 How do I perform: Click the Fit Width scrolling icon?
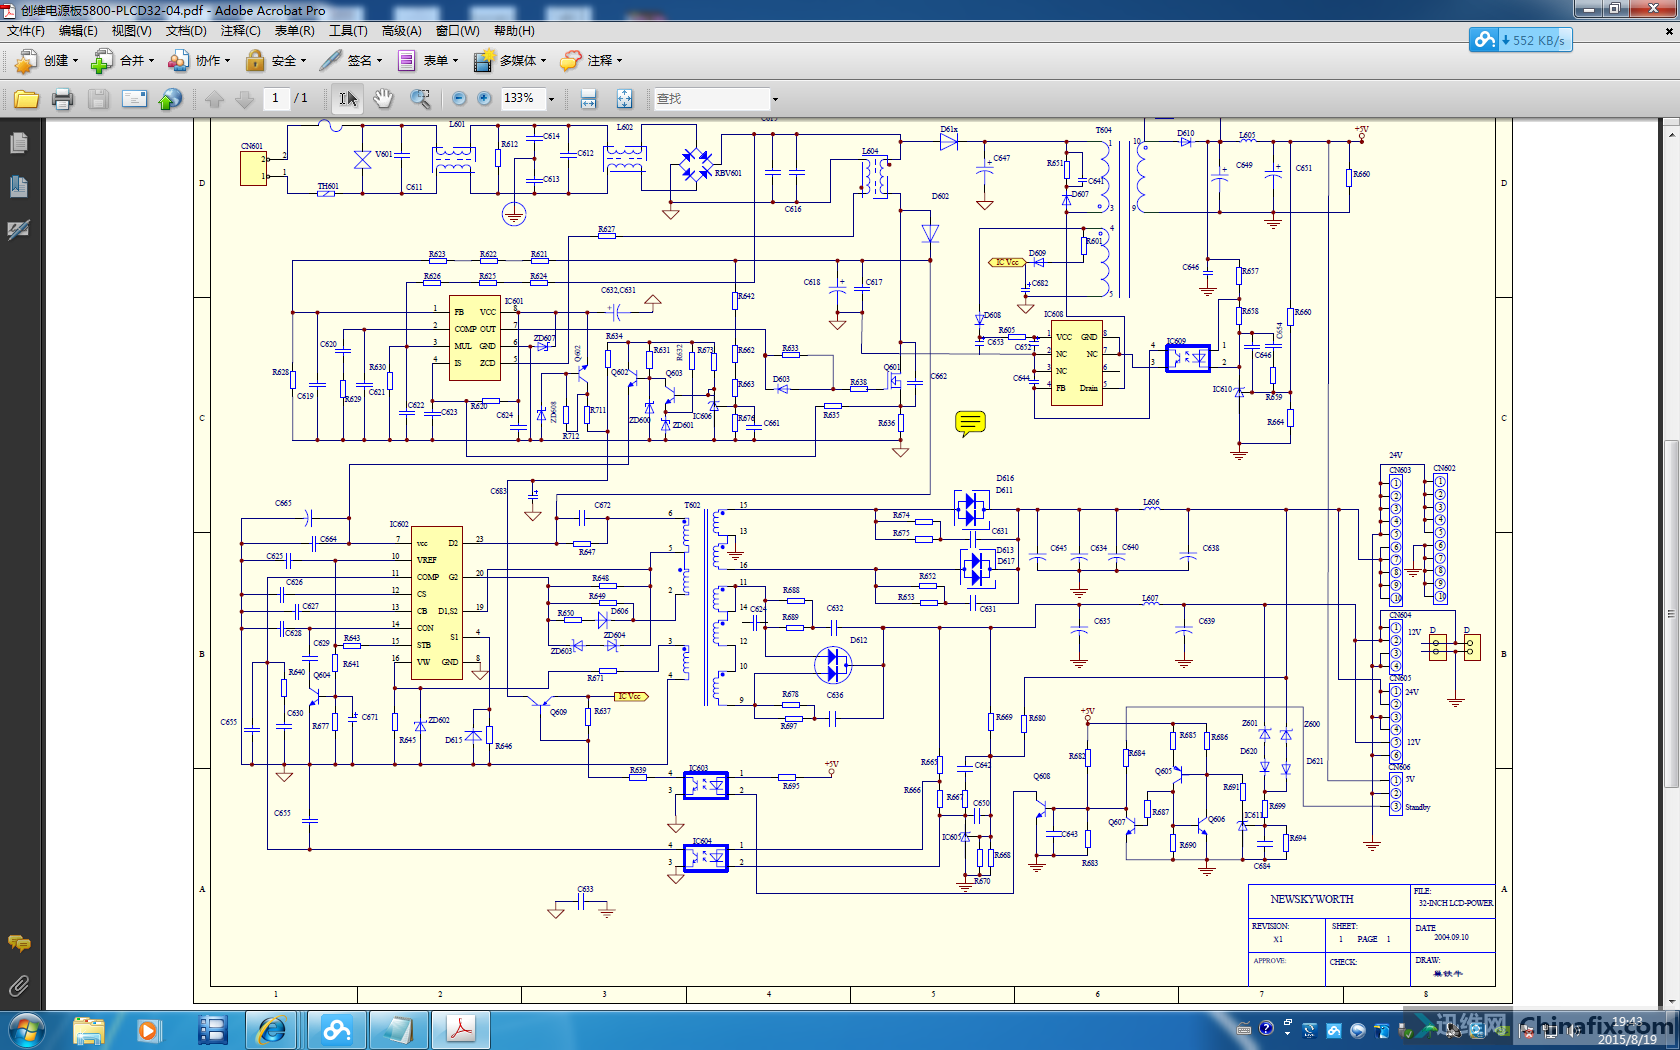coord(589,99)
